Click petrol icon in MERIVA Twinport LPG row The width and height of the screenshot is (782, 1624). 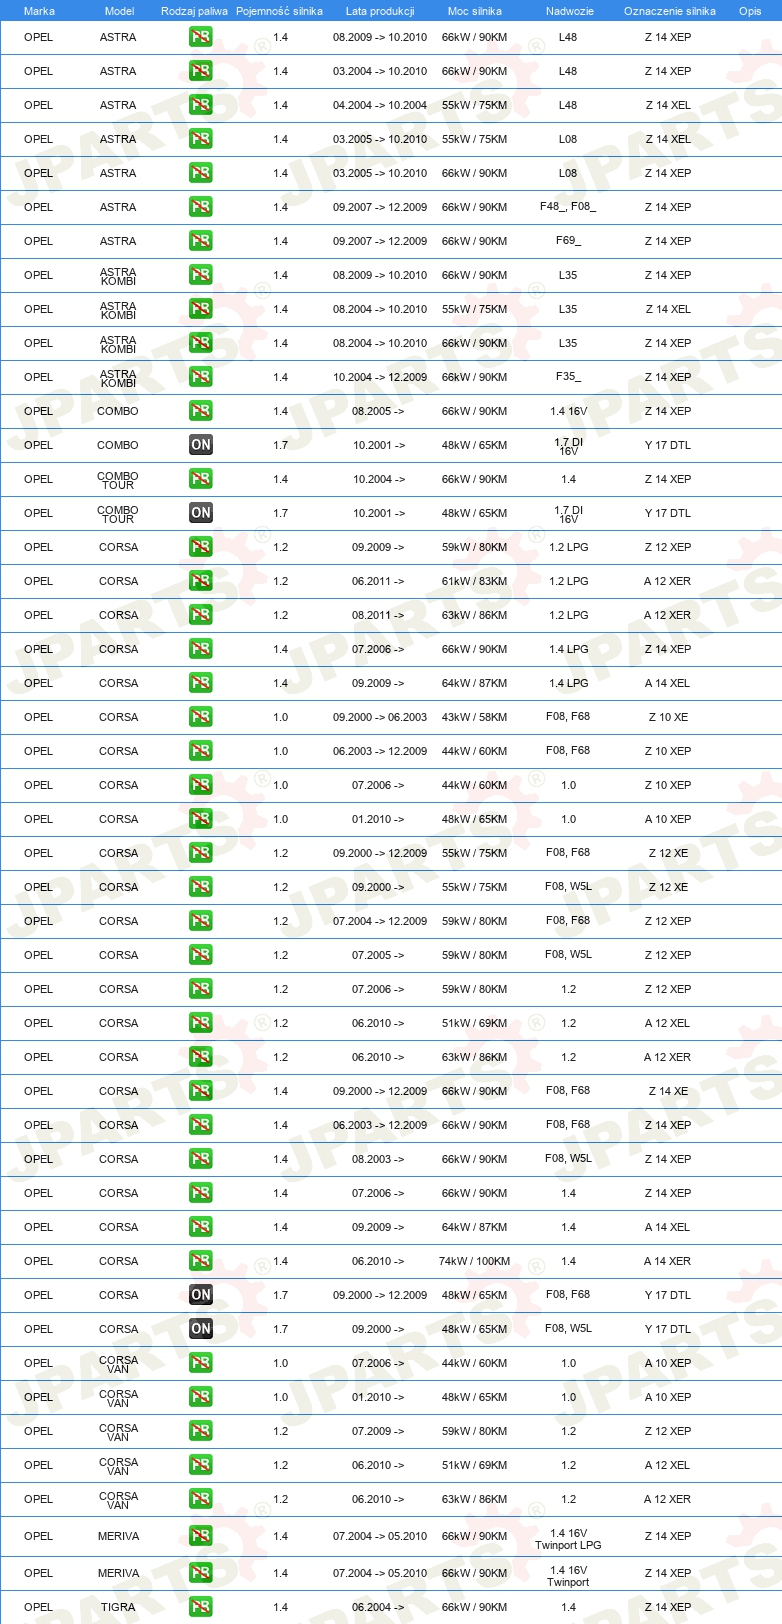pyautogui.click(x=201, y=1536)
